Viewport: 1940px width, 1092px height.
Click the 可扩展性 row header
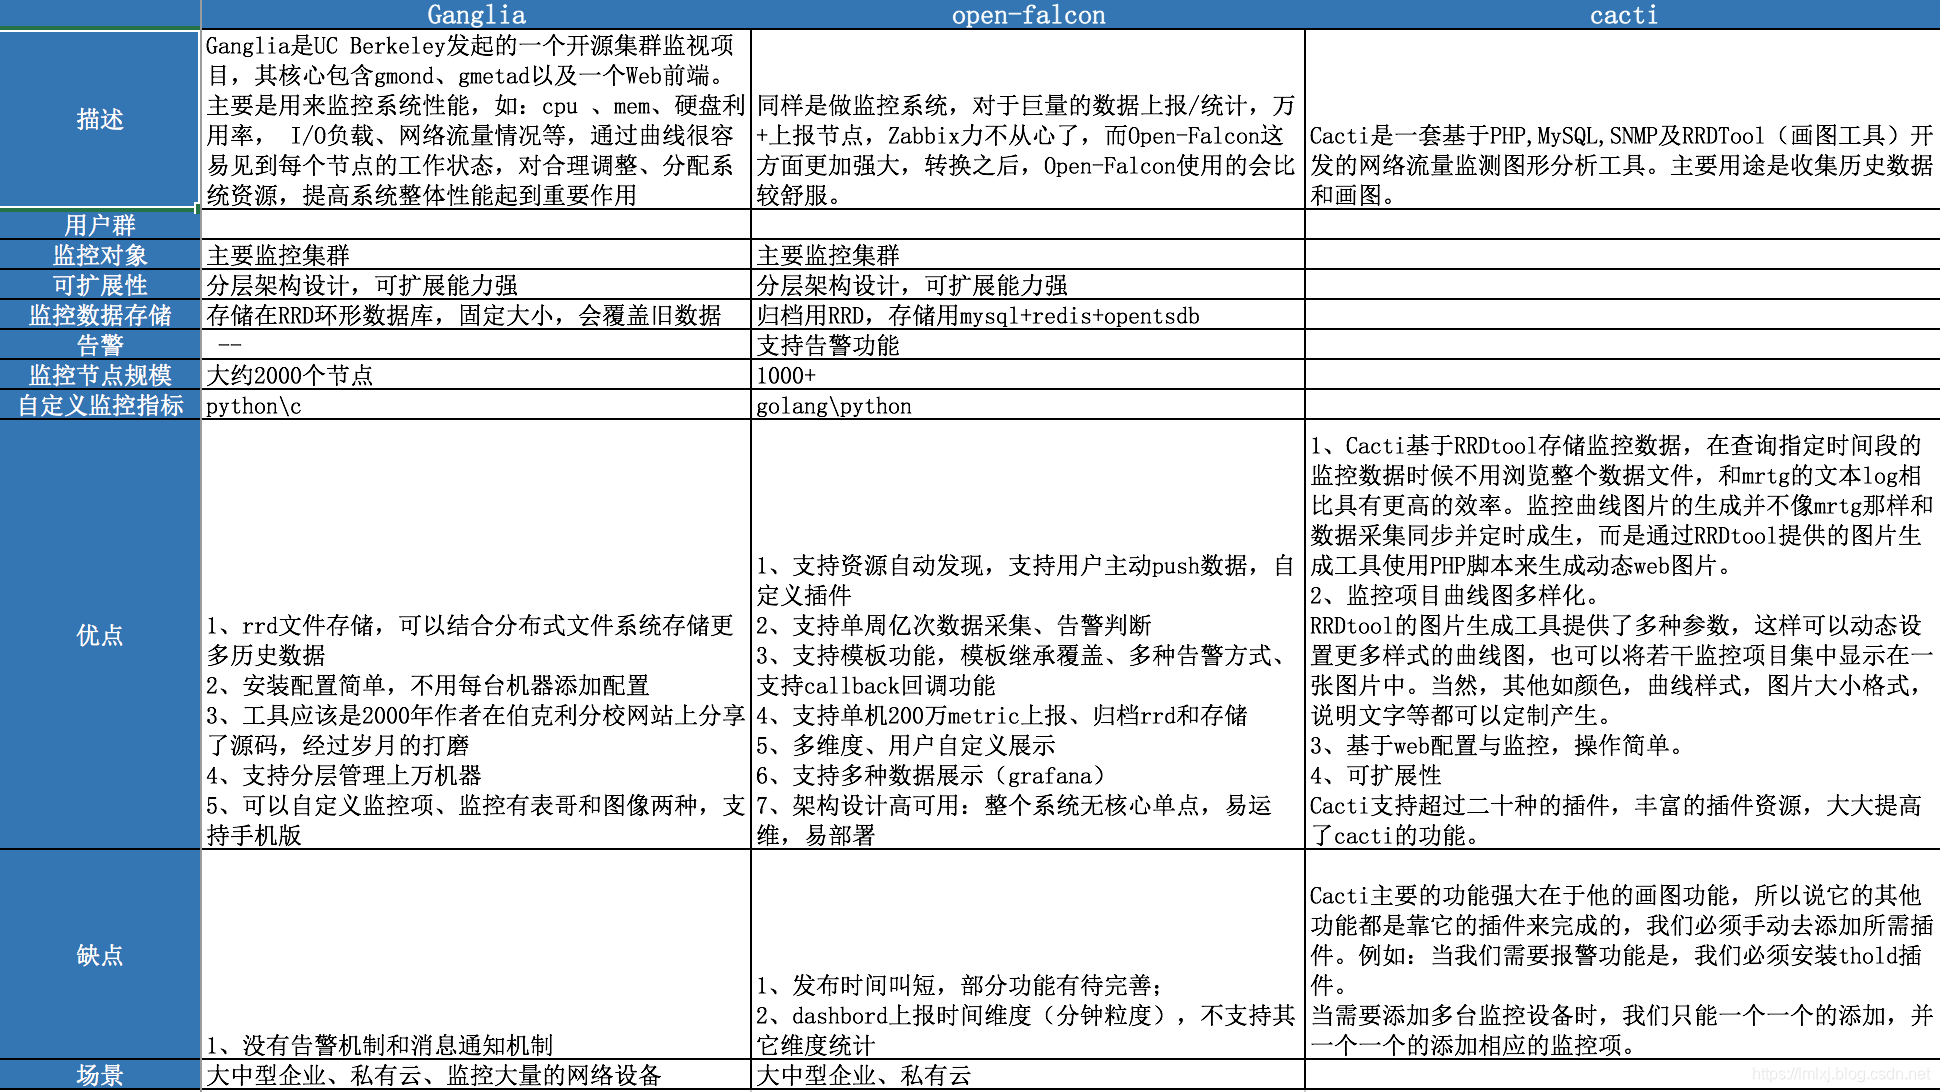(100, 285)
